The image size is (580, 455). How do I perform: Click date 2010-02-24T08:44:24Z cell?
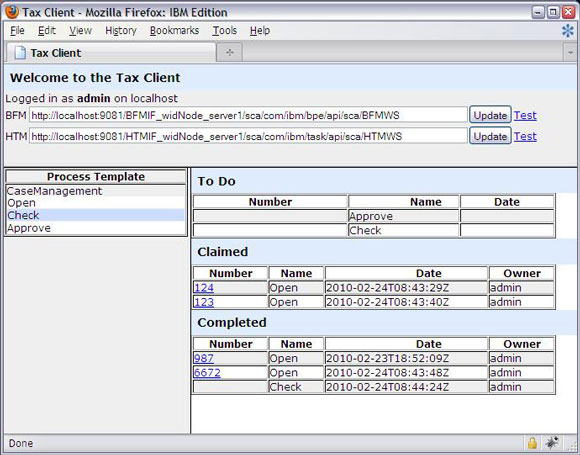tap(406, 387)
